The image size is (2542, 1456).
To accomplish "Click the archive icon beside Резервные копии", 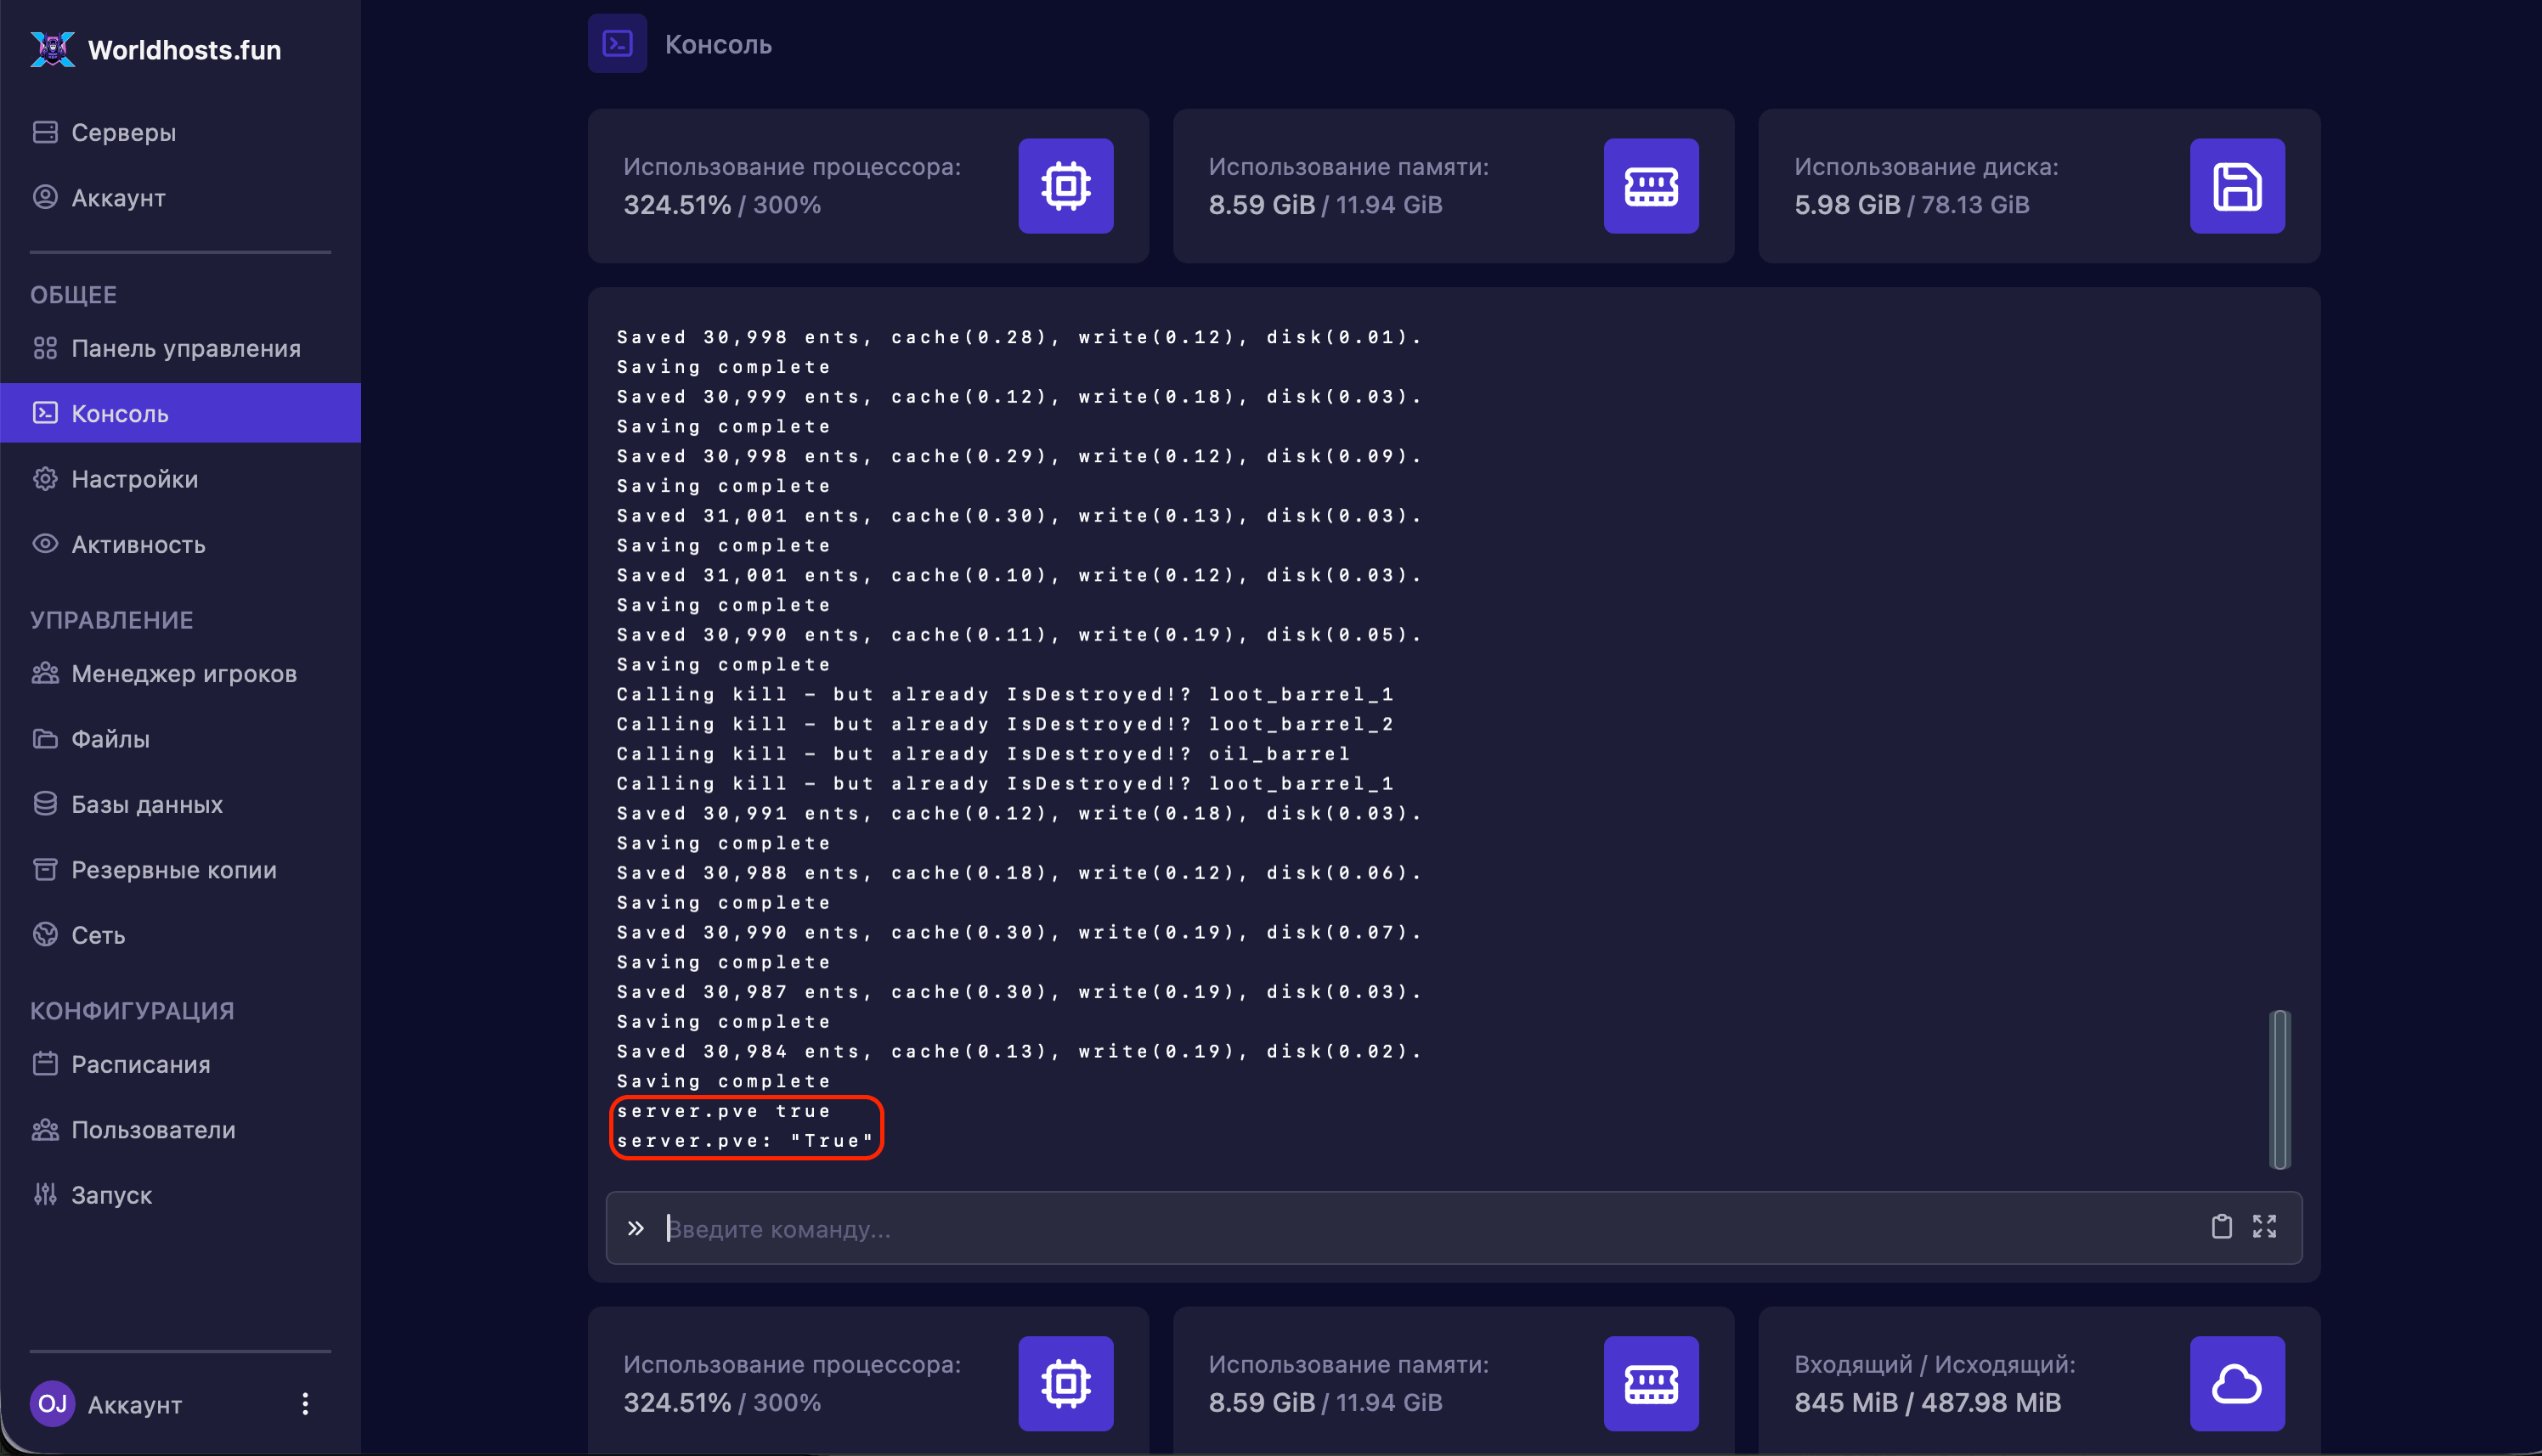I will click(45, 870).
